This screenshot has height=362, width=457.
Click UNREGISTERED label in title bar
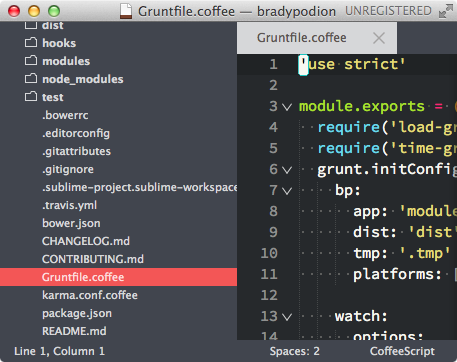click(x=388, y=11)
